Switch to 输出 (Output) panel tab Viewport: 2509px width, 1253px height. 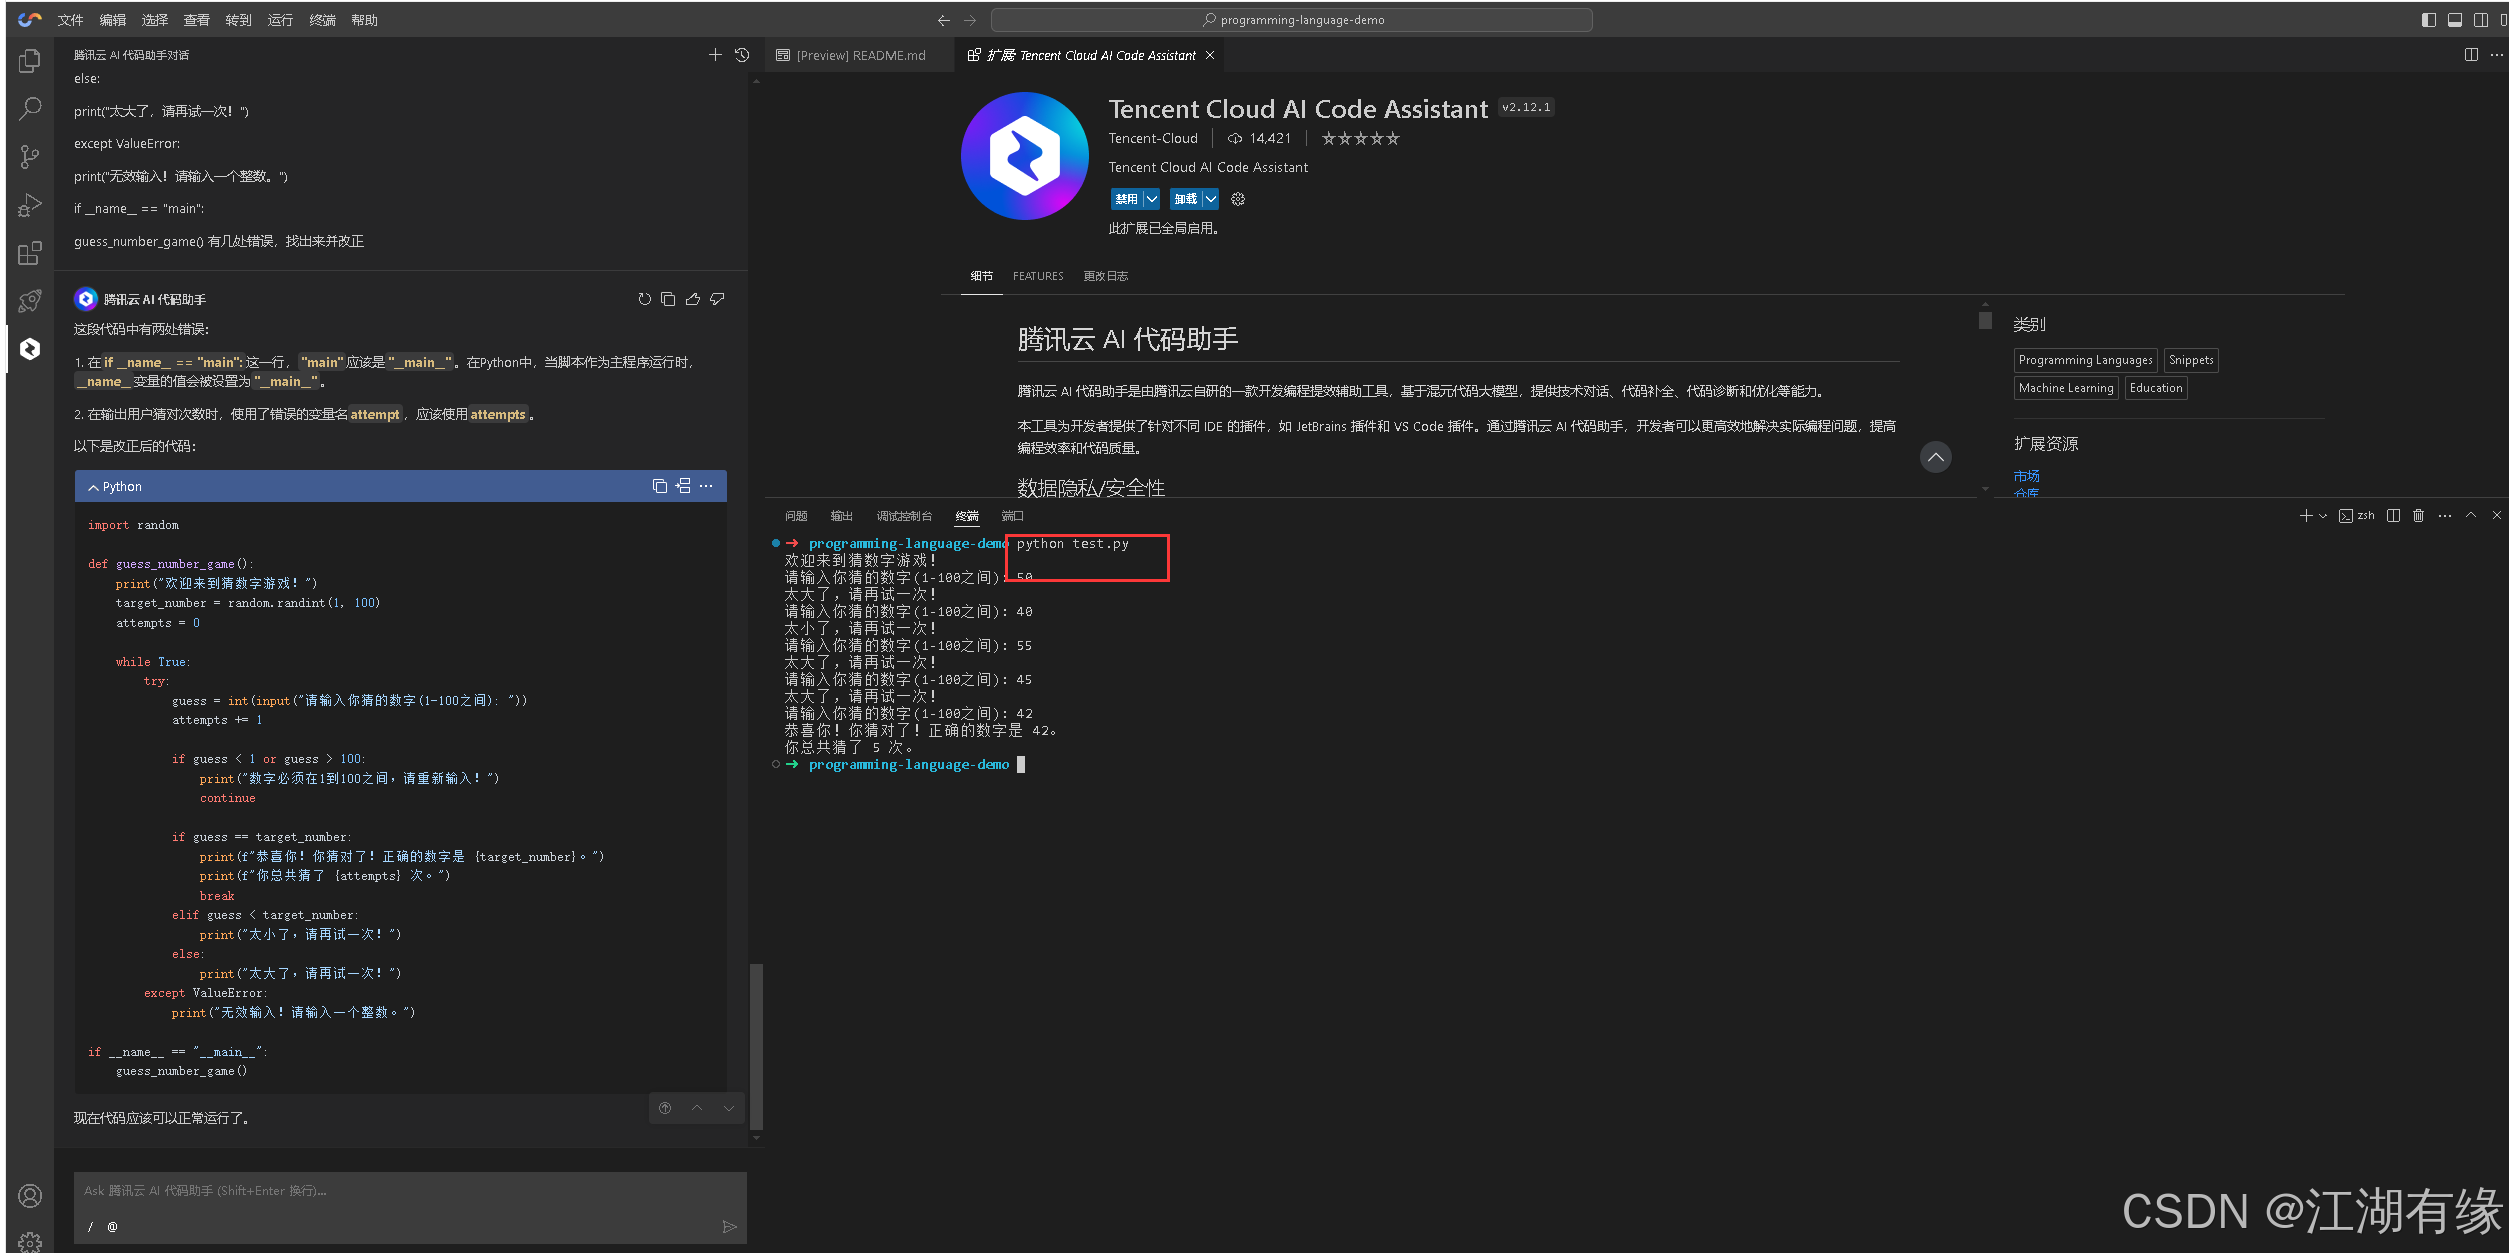click(841, 516)
